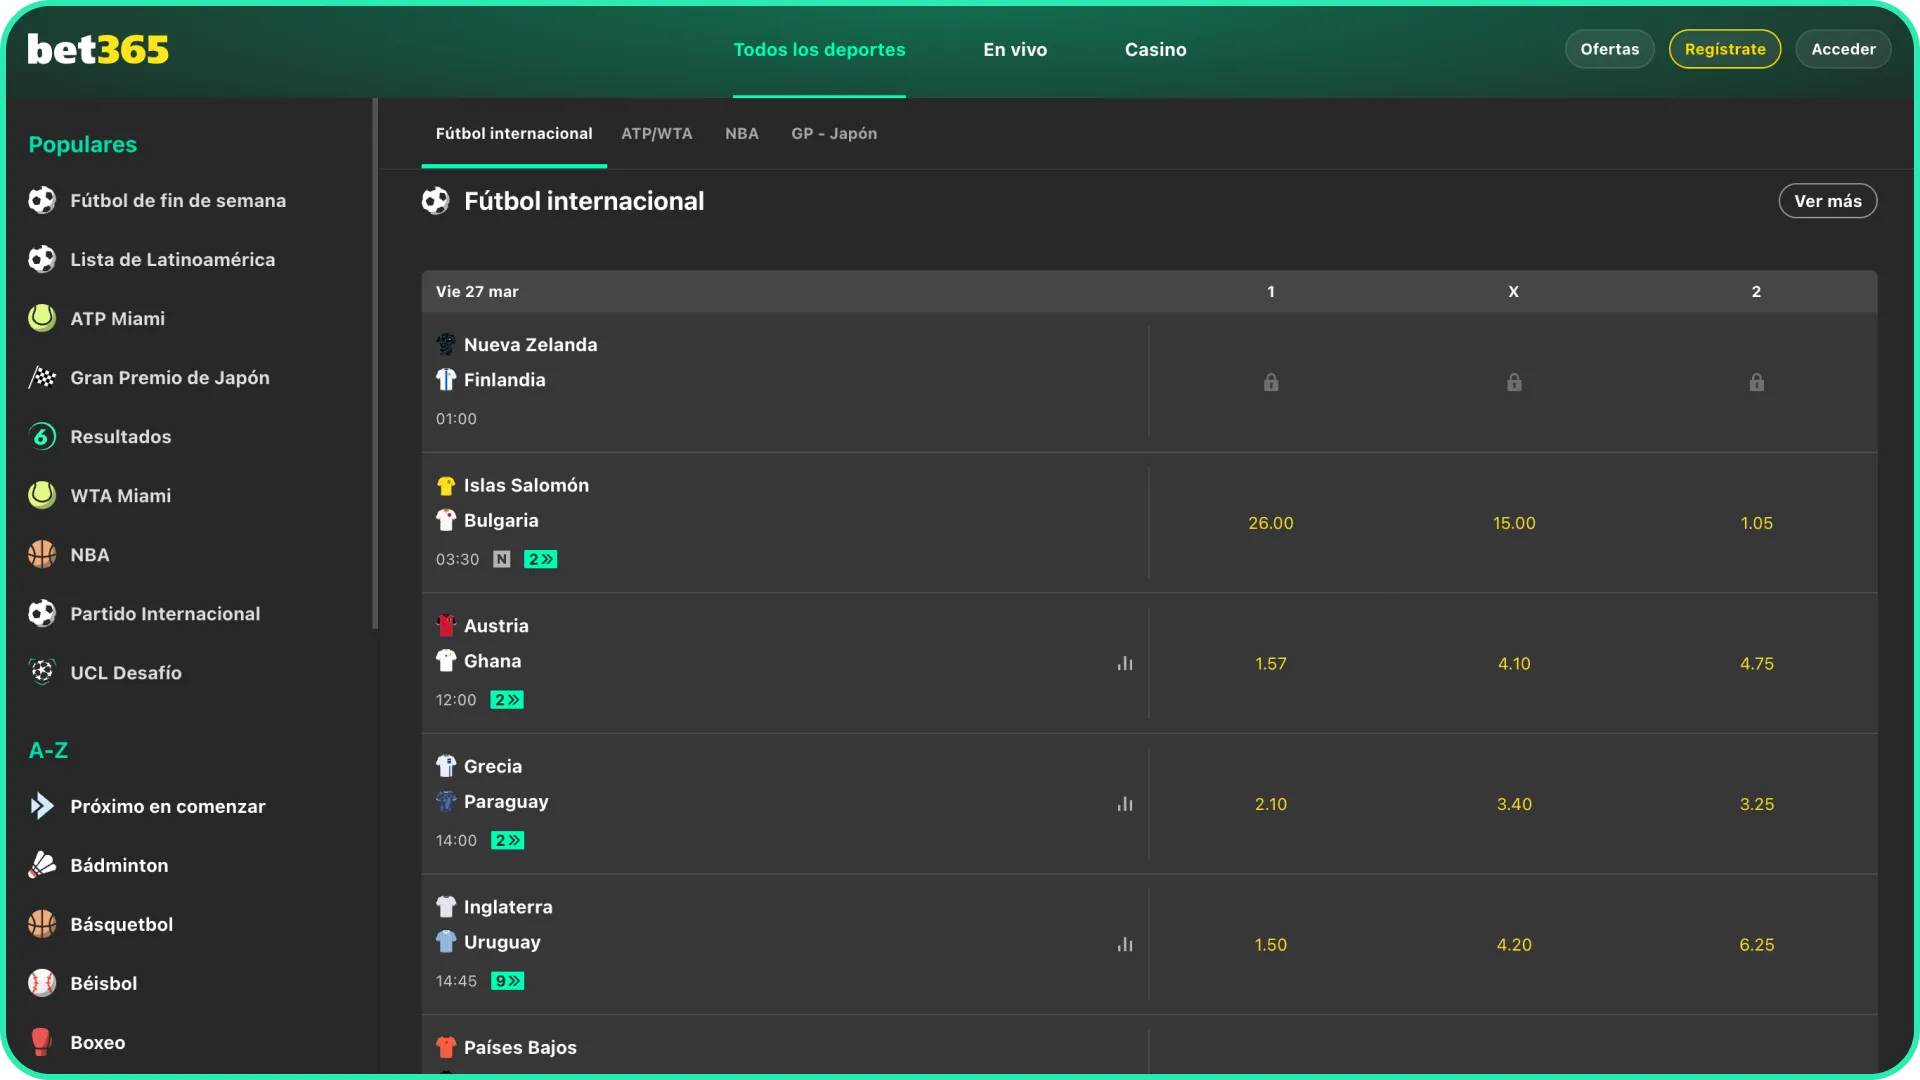This screenshot has width=1920, height=1080.
Task: Select the Fútbol de fin de semana soccer icon
Action: 41,199
